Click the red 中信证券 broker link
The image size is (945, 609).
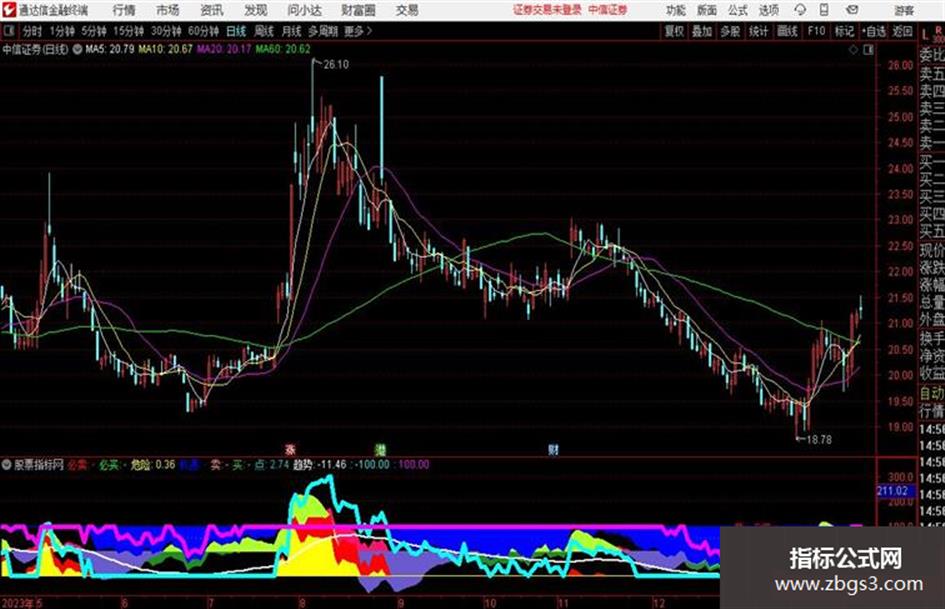[x=608, y=10]
